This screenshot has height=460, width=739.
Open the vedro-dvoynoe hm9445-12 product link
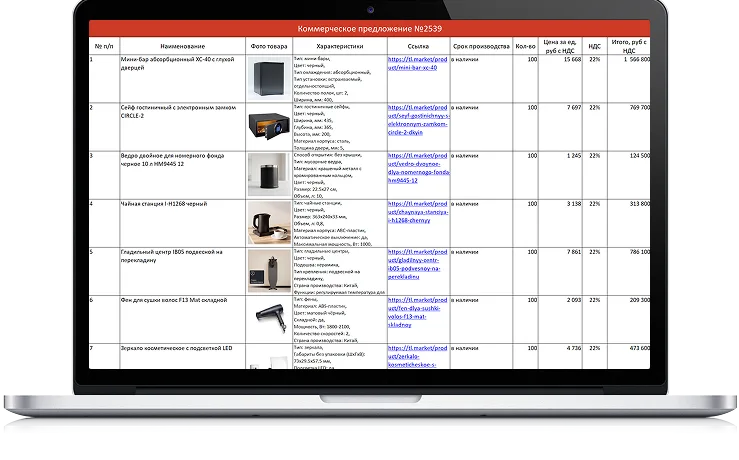click(419, 168)
